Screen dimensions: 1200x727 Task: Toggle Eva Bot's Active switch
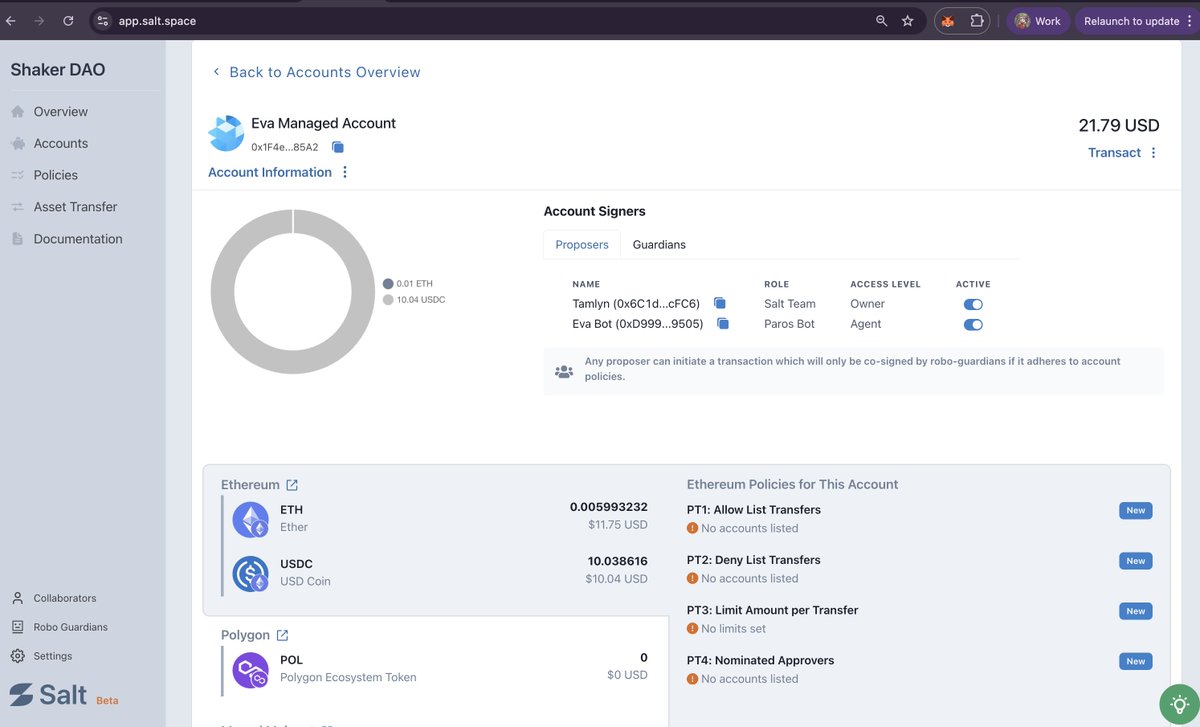(973, 324)
